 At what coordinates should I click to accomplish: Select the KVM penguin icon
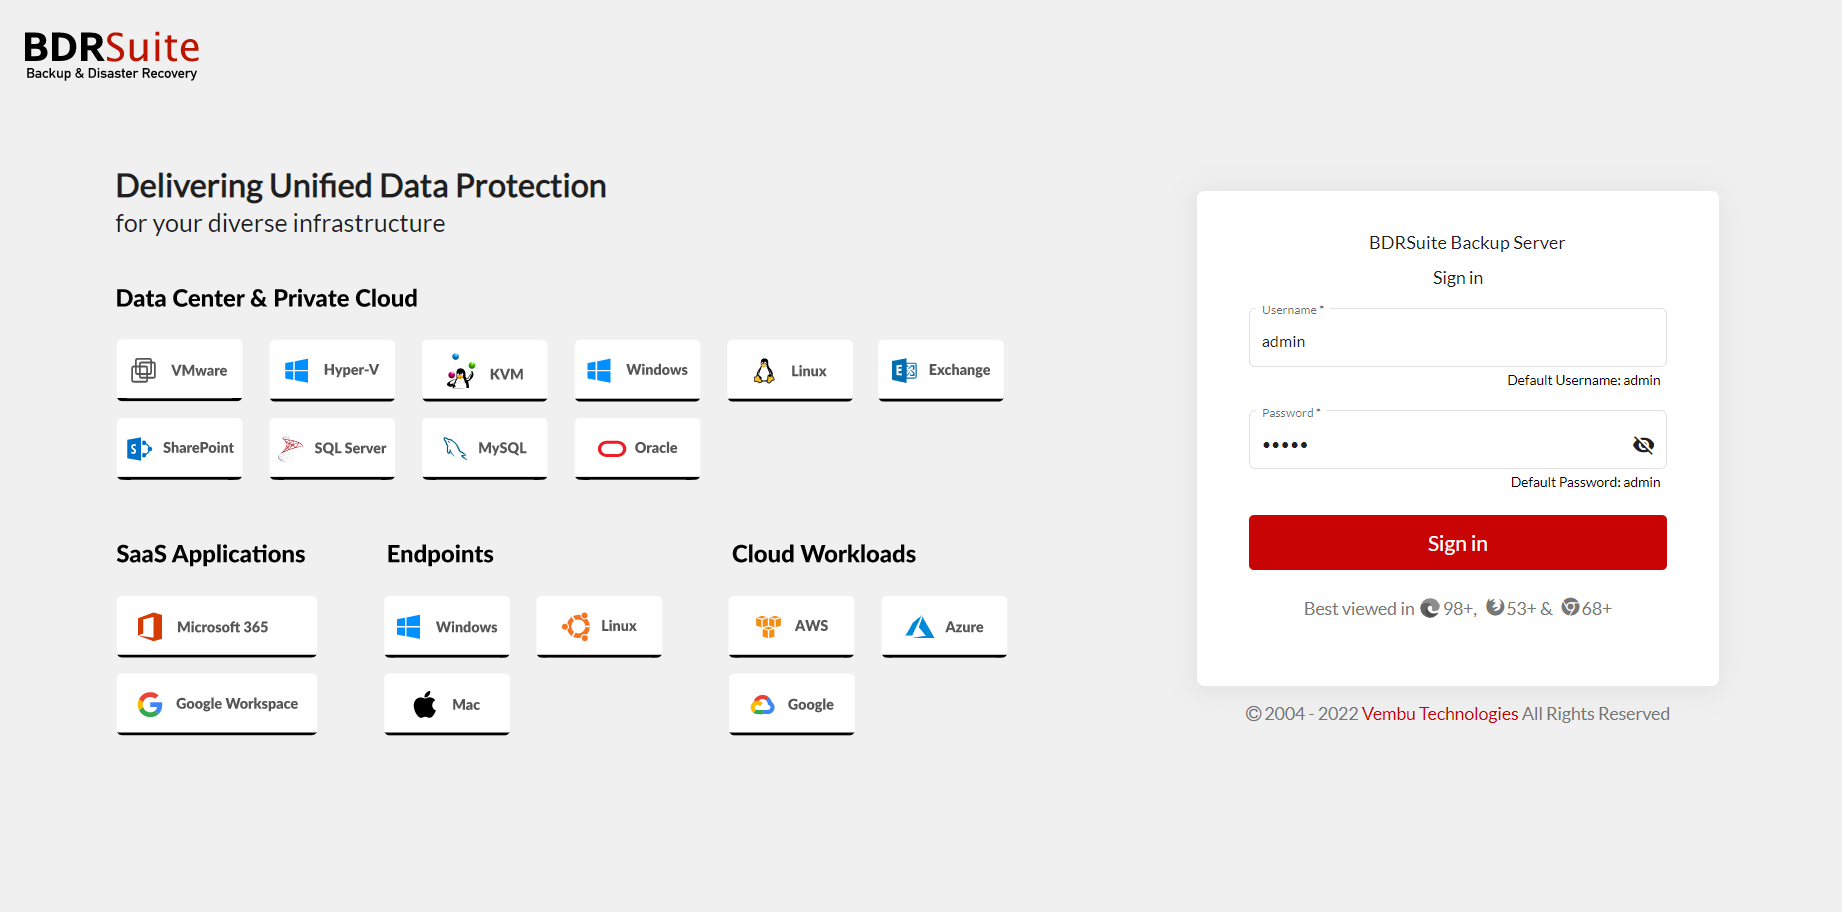[461, 372]
